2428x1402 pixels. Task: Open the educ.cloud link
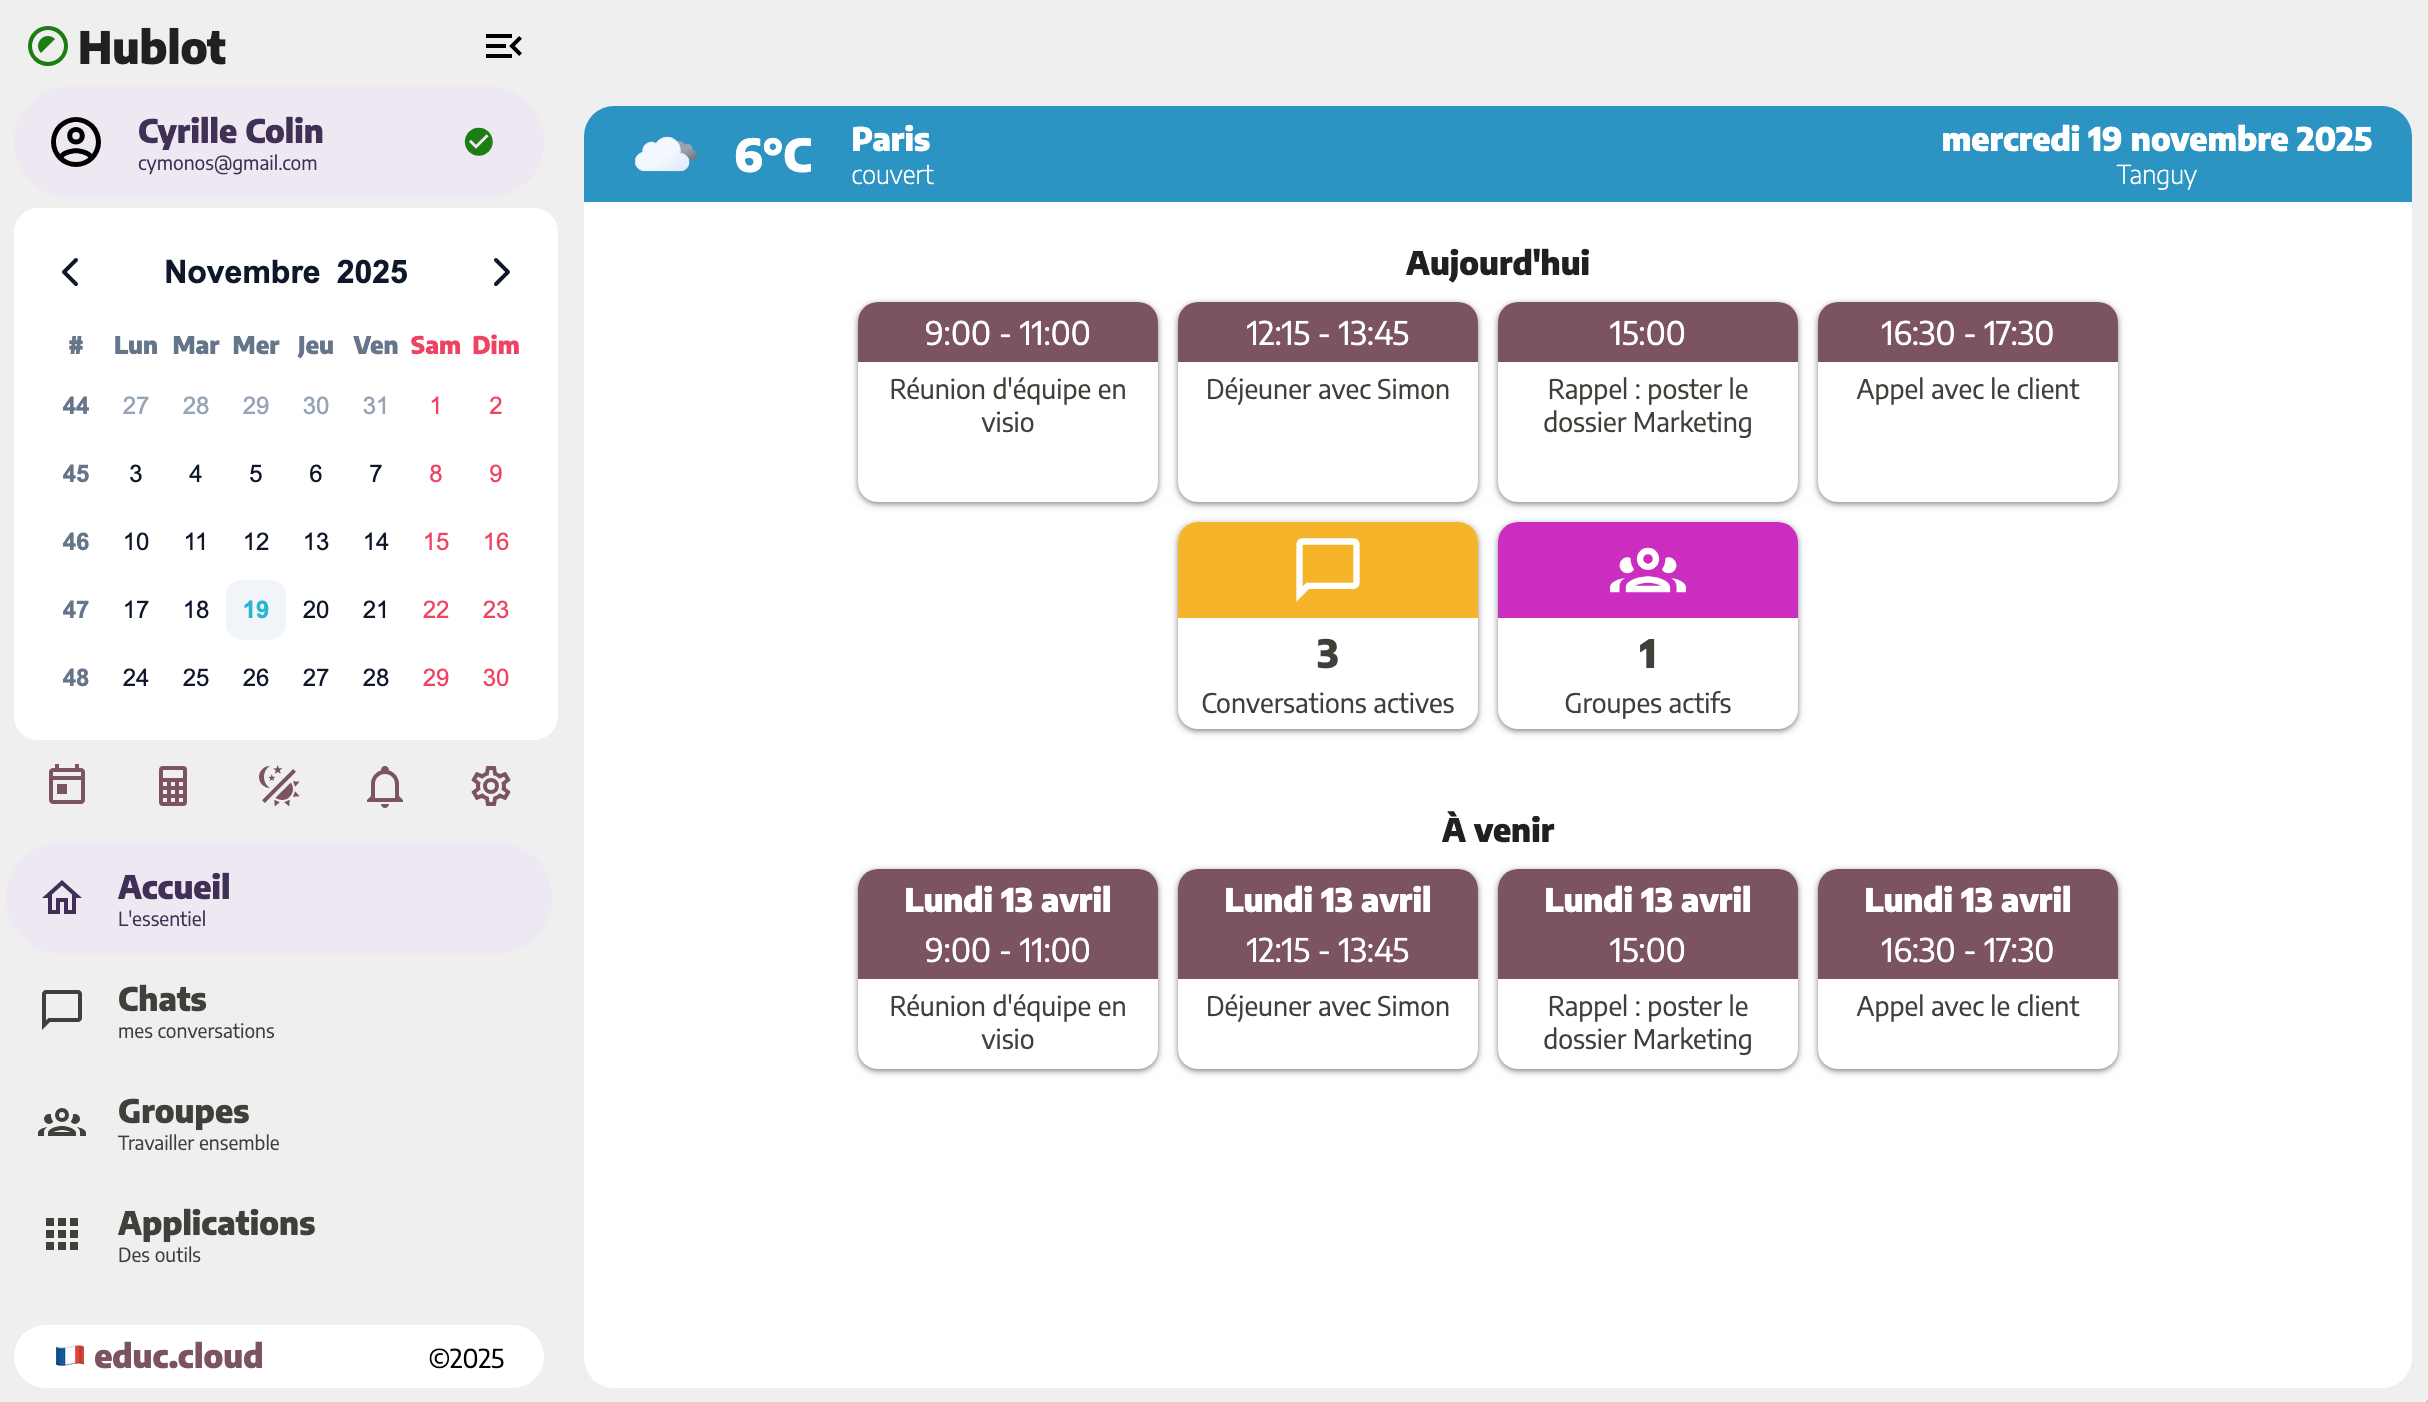[x=178, y=1356]
